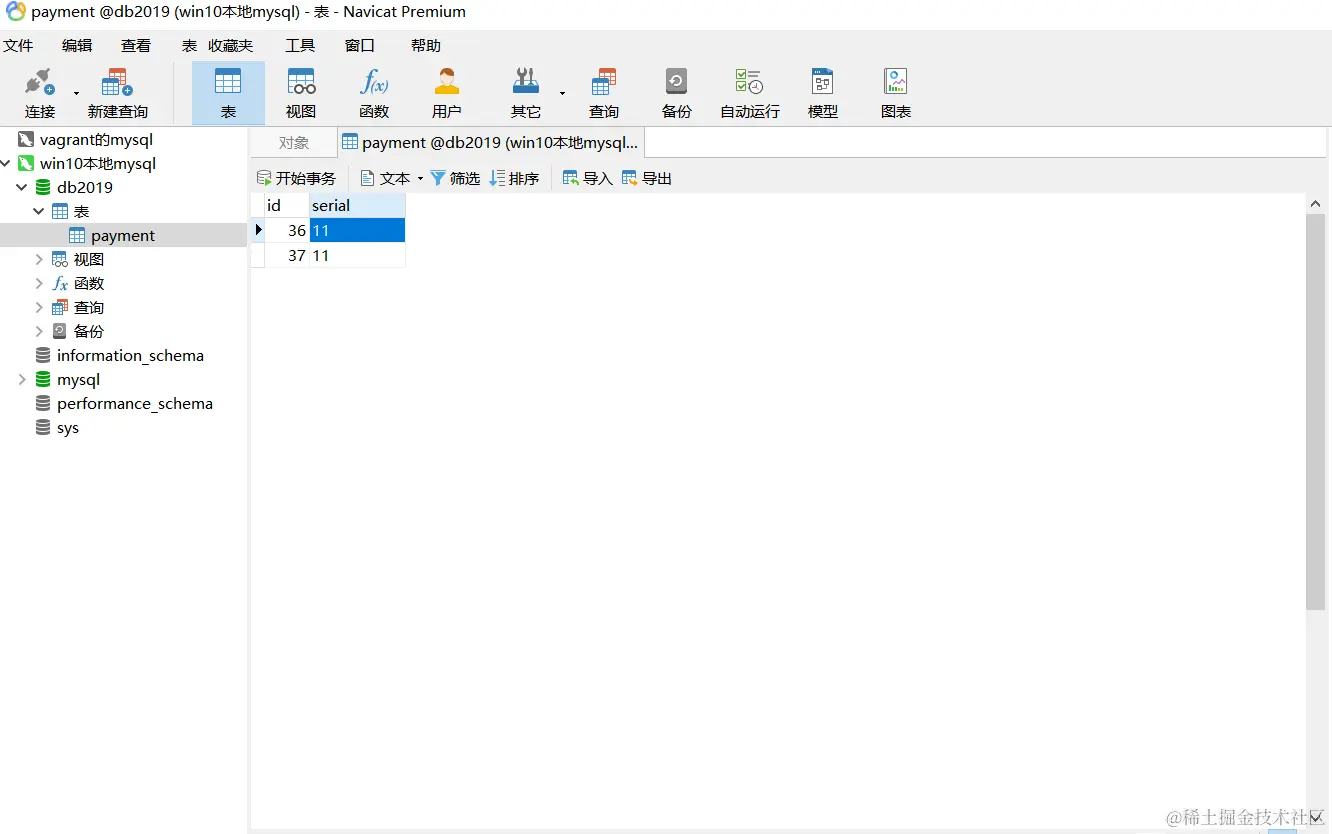The width and height of the screenshot is (1332, 834).
Task: Open the 收藏夹 menu
Action: [231, 45]
